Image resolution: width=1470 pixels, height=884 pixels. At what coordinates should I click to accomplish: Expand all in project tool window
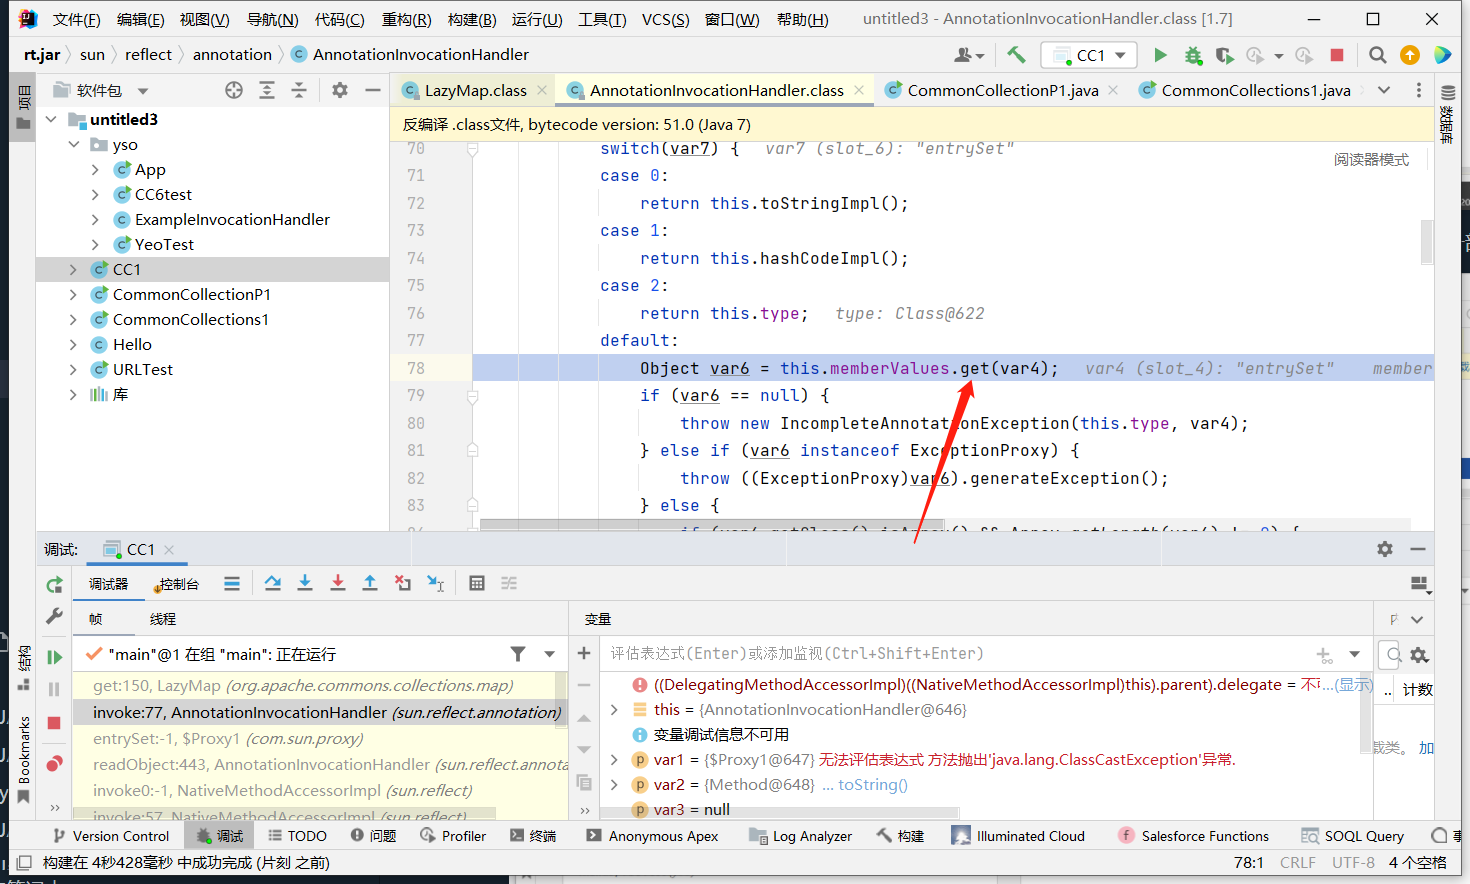click(x=267, y=90)
